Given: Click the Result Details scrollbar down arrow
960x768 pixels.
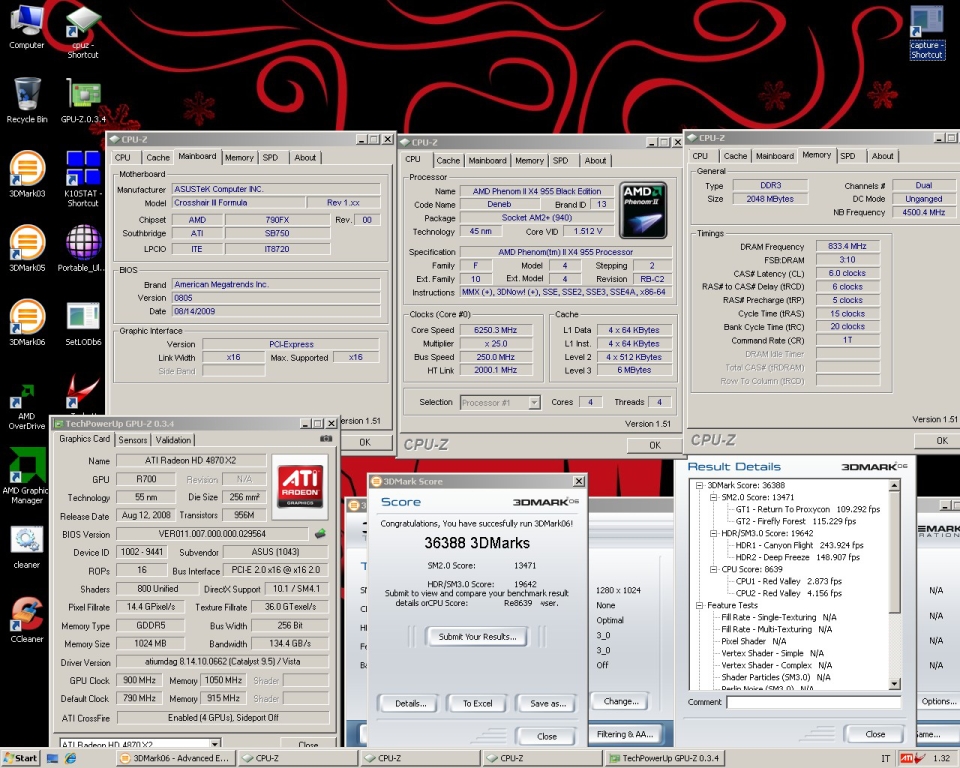Looking at the screenshot, I should click(x=894, y=683).
